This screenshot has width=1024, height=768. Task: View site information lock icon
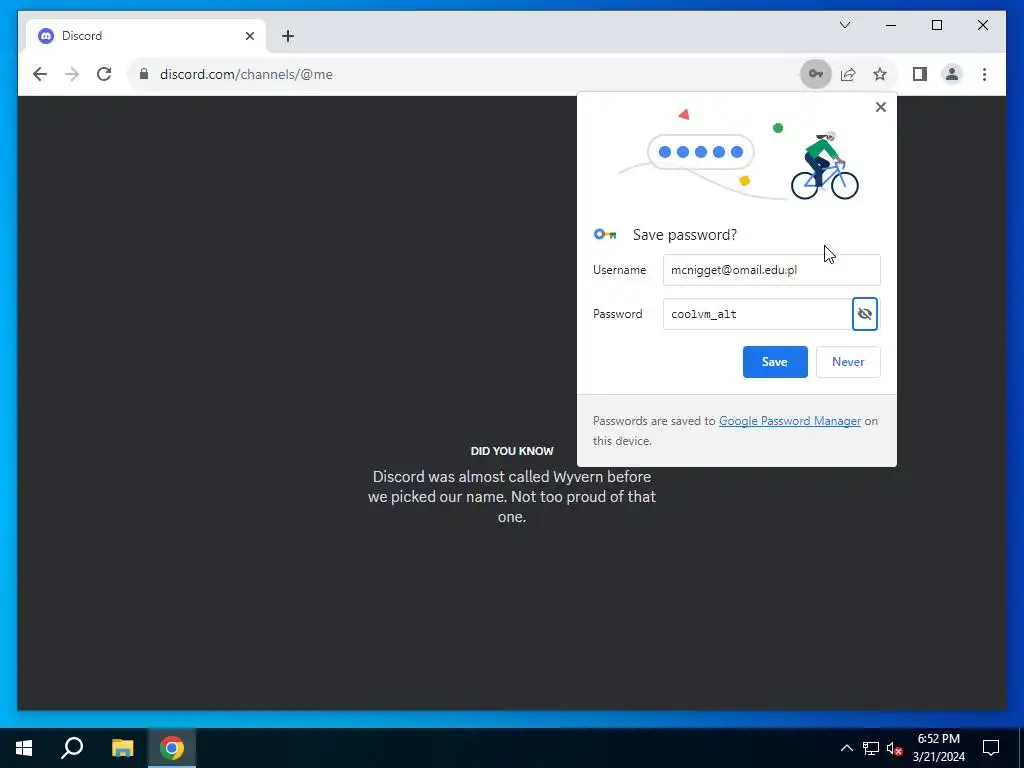(144, 74)
